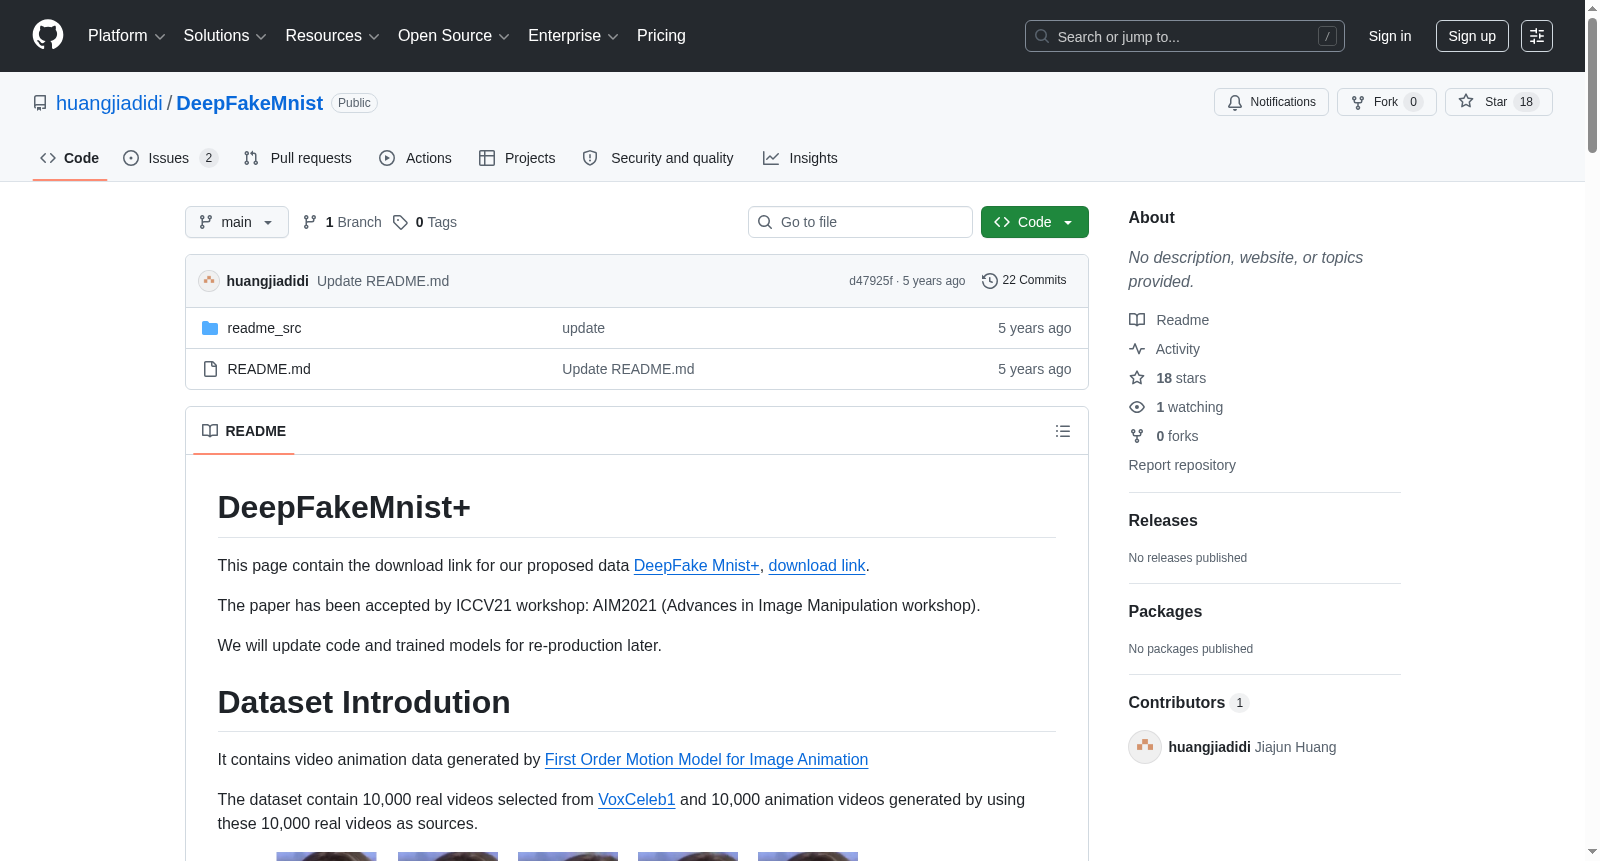This screenshot has width=1600, height=861.
Task: Click the contributor avatar for huangjiadidi
Action: point(1145,747)
